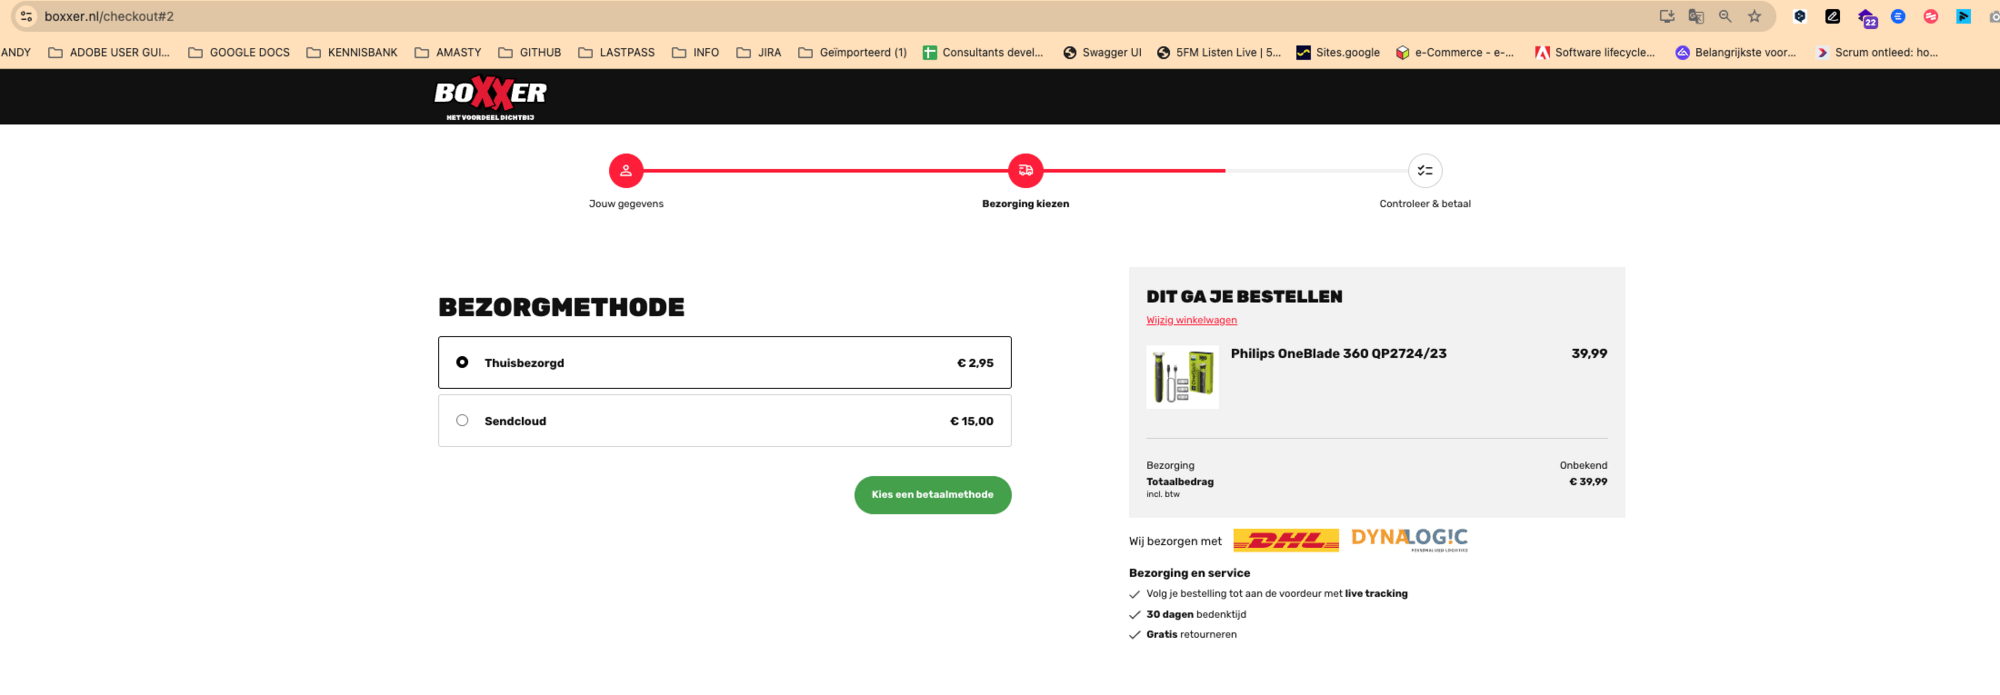Open the Sites.google bookmark
The width and height of the screenshot is (2000, 695).
click(1338, 52)
